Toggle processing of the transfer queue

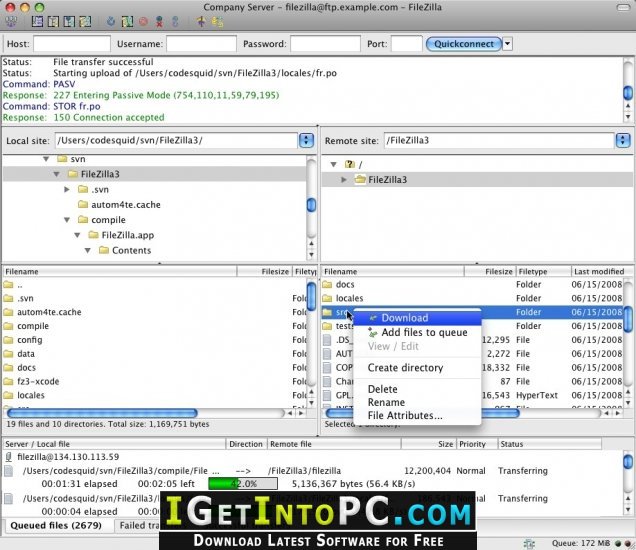(x=127, y=21)
